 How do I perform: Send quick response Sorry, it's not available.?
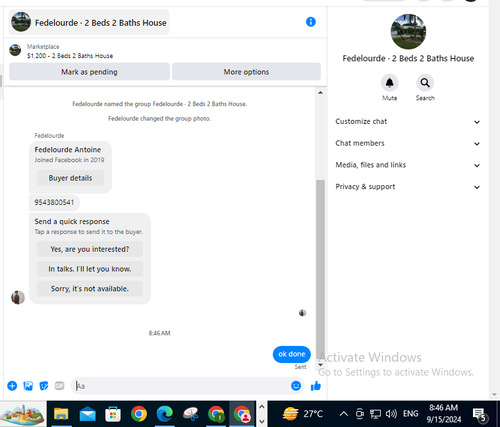pos(90,288)
